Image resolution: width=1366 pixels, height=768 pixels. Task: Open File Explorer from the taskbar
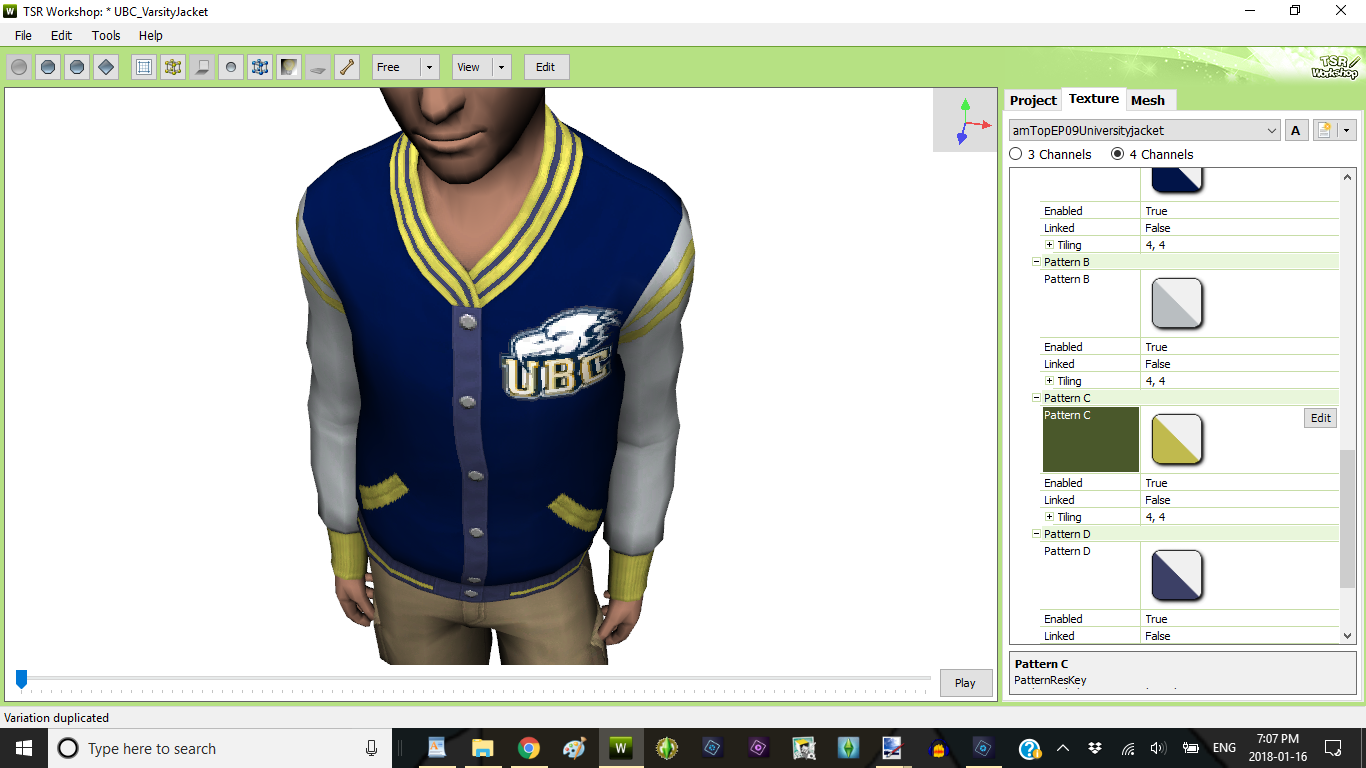point(483,748)
